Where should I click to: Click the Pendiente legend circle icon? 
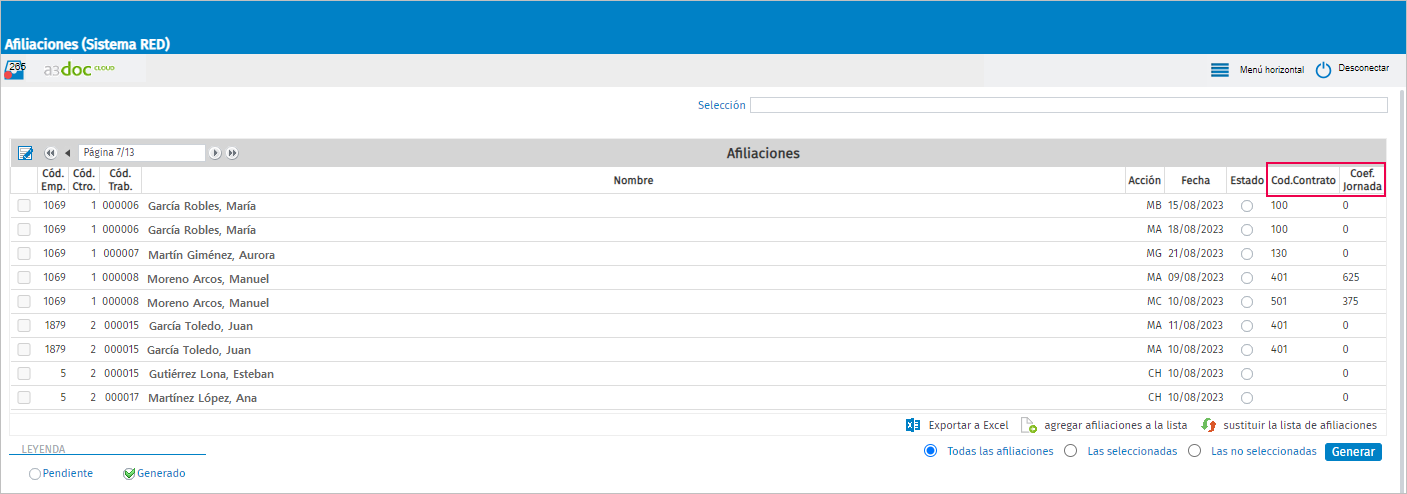point(35,474)
